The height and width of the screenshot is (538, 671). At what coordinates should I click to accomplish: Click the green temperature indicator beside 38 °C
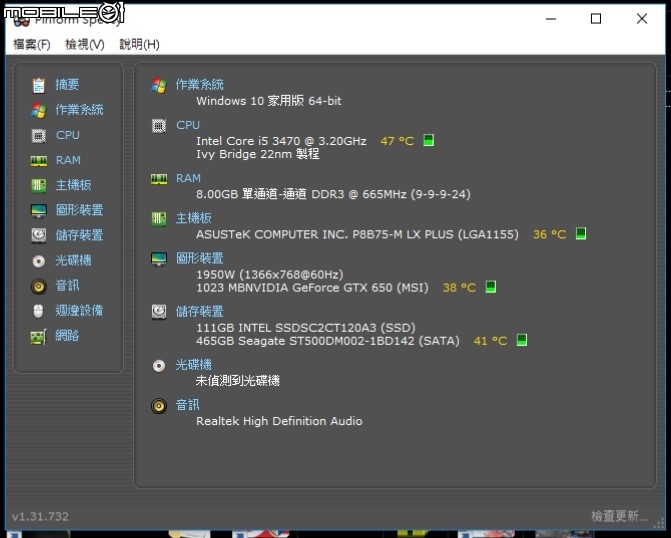(x=491, y=287)
